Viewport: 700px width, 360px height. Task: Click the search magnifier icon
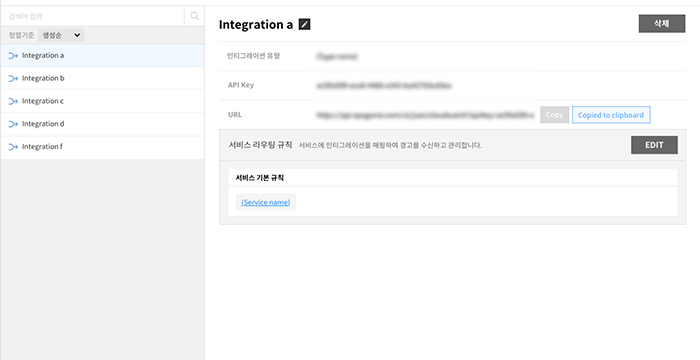click(x=194, y=16)
